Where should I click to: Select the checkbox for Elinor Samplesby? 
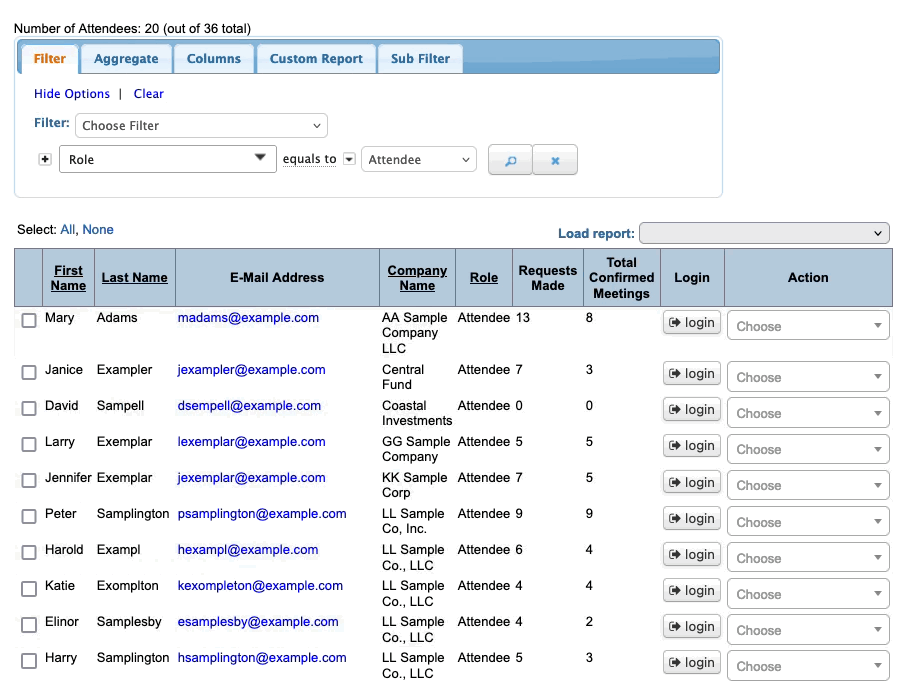pyautogui.click(x=29, y=624)
